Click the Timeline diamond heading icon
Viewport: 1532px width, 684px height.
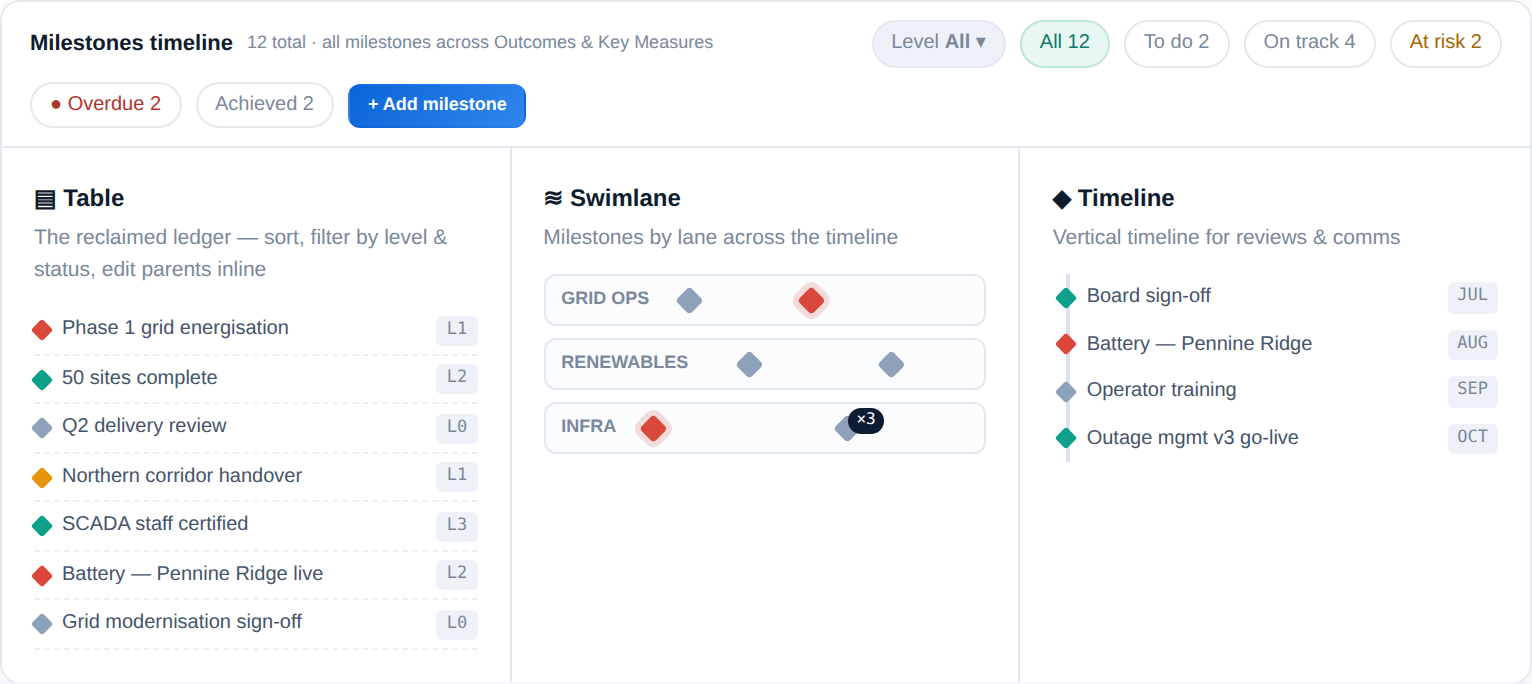point(1062,199)
